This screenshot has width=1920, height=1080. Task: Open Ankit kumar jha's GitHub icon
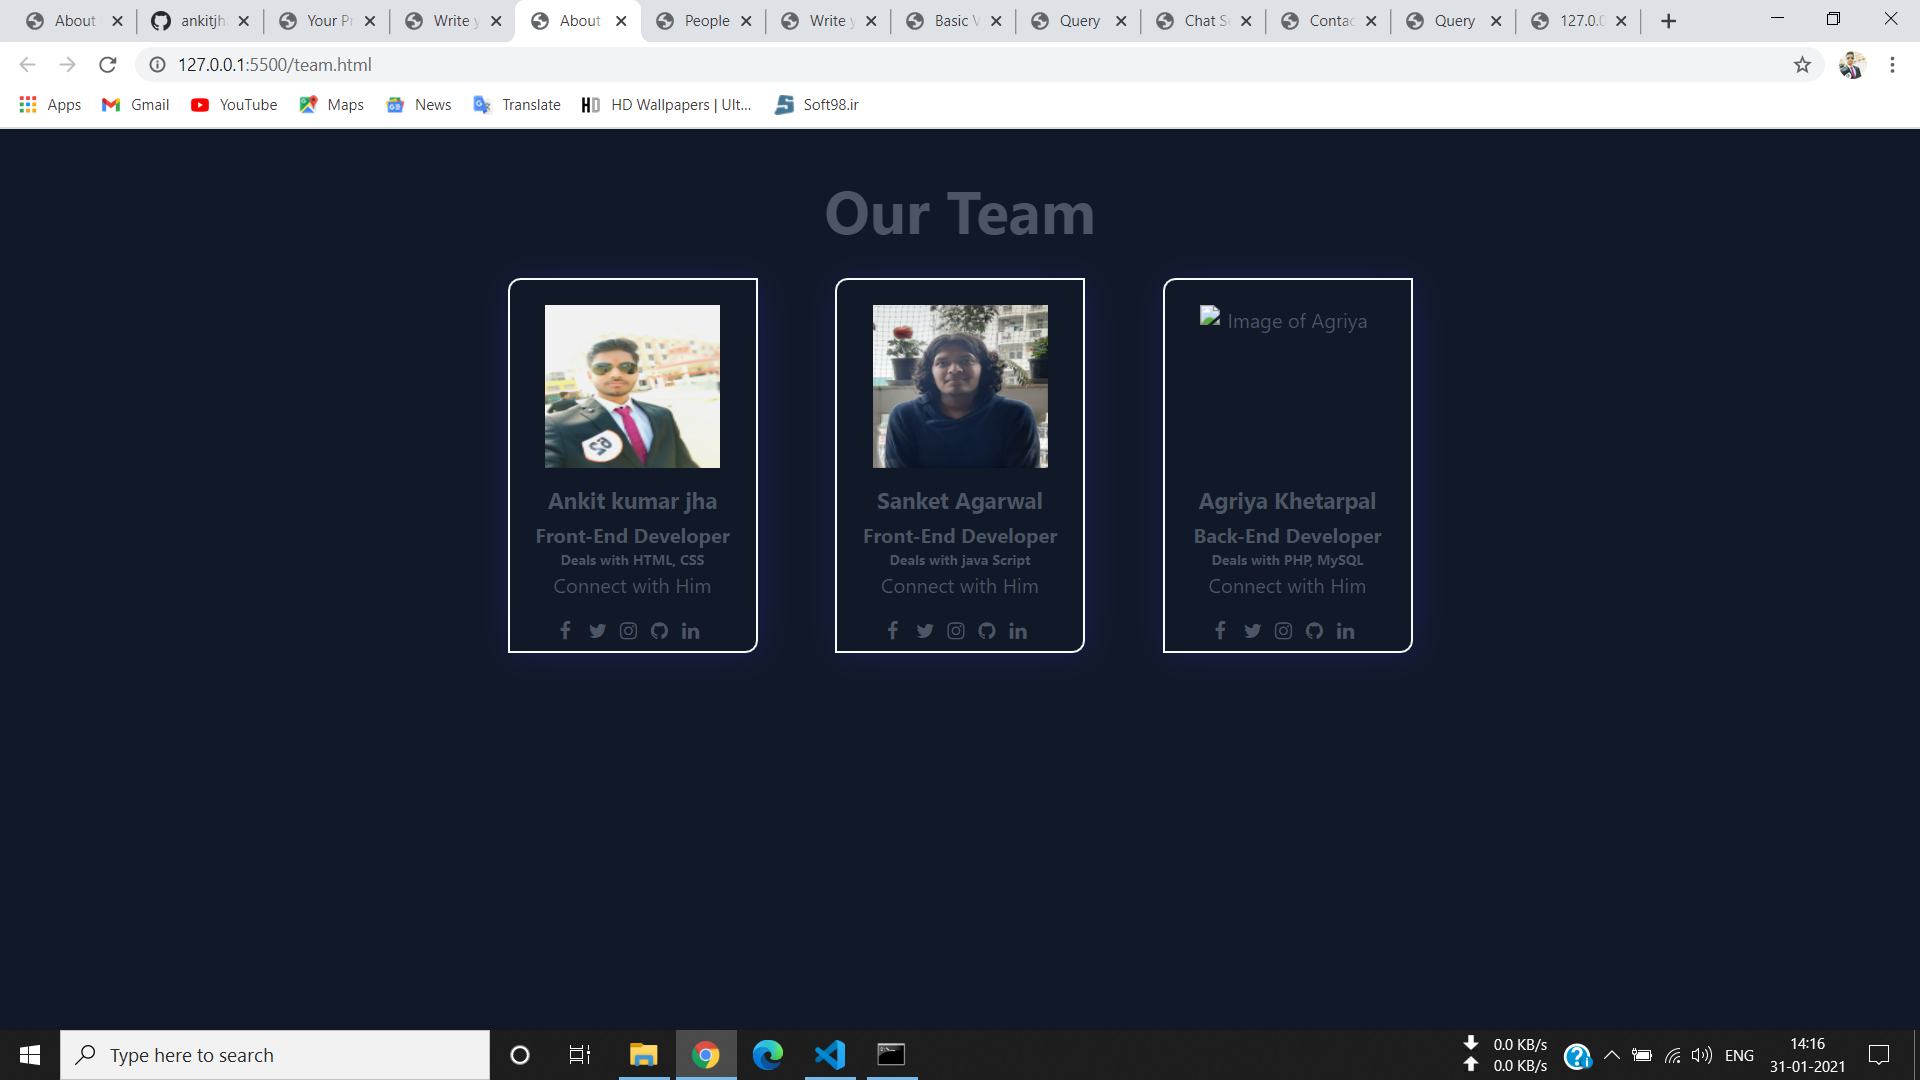coord(659,630)
